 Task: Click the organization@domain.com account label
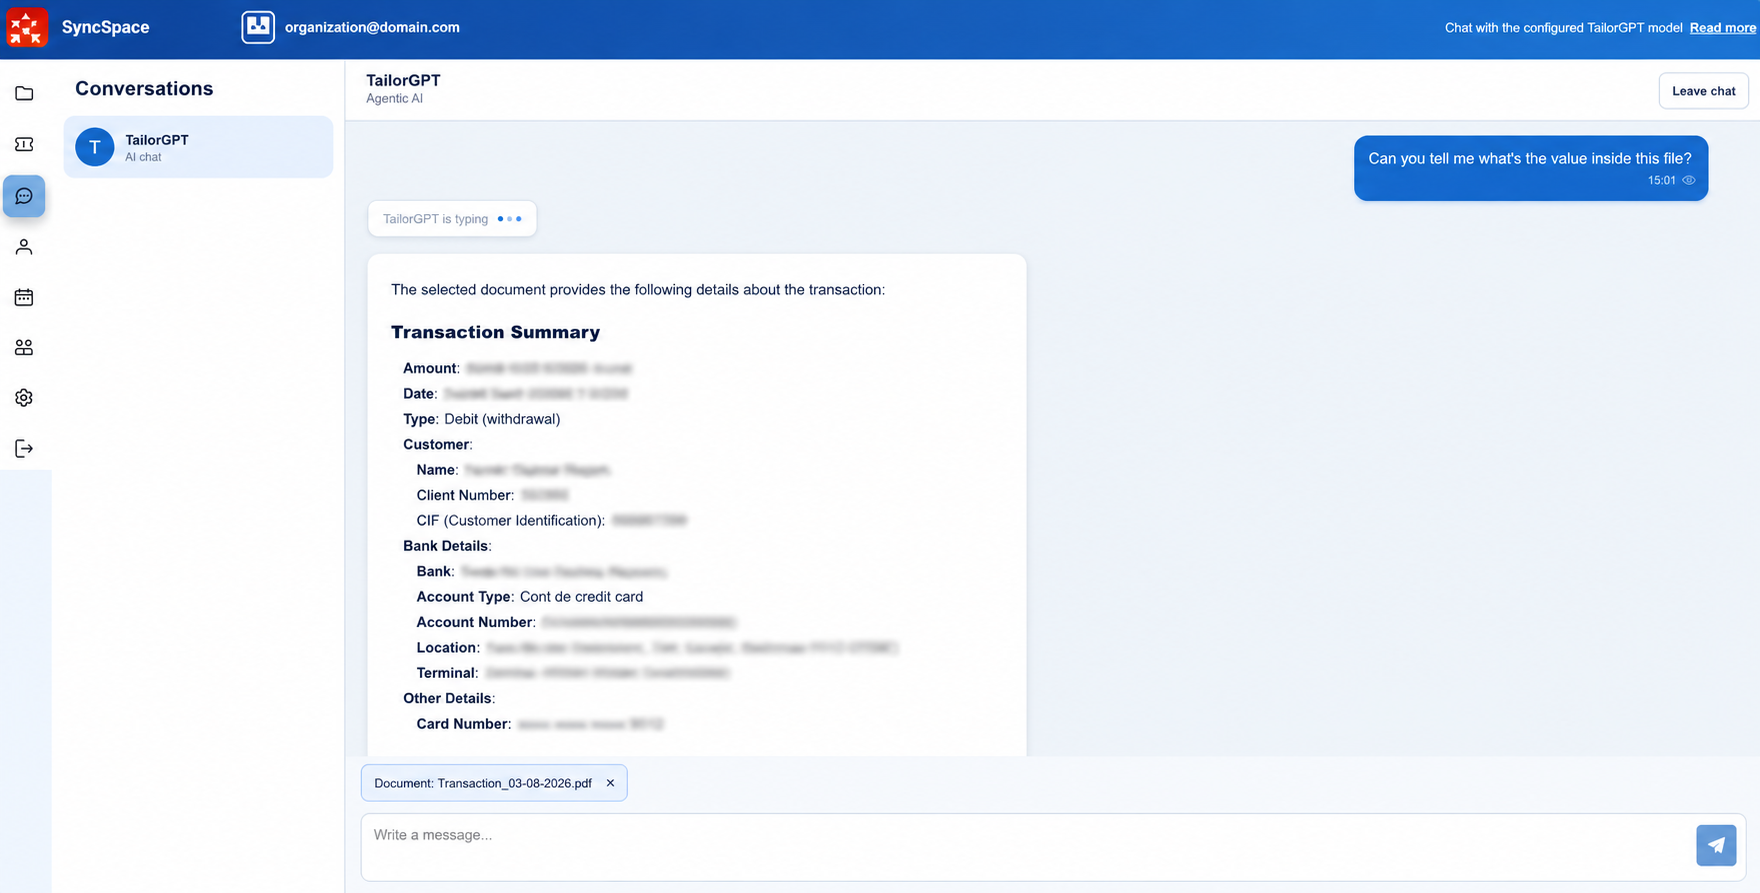click(372, 27)
